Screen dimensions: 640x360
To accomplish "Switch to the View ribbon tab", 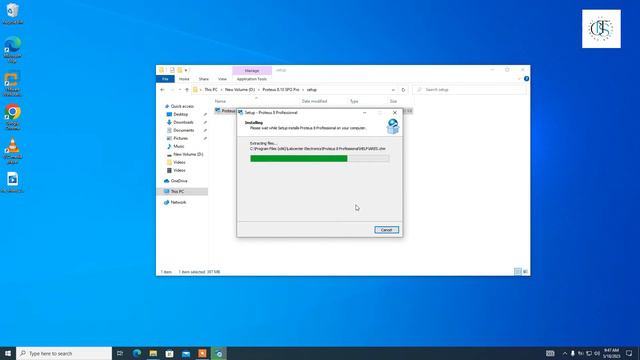I will point(222,79).
